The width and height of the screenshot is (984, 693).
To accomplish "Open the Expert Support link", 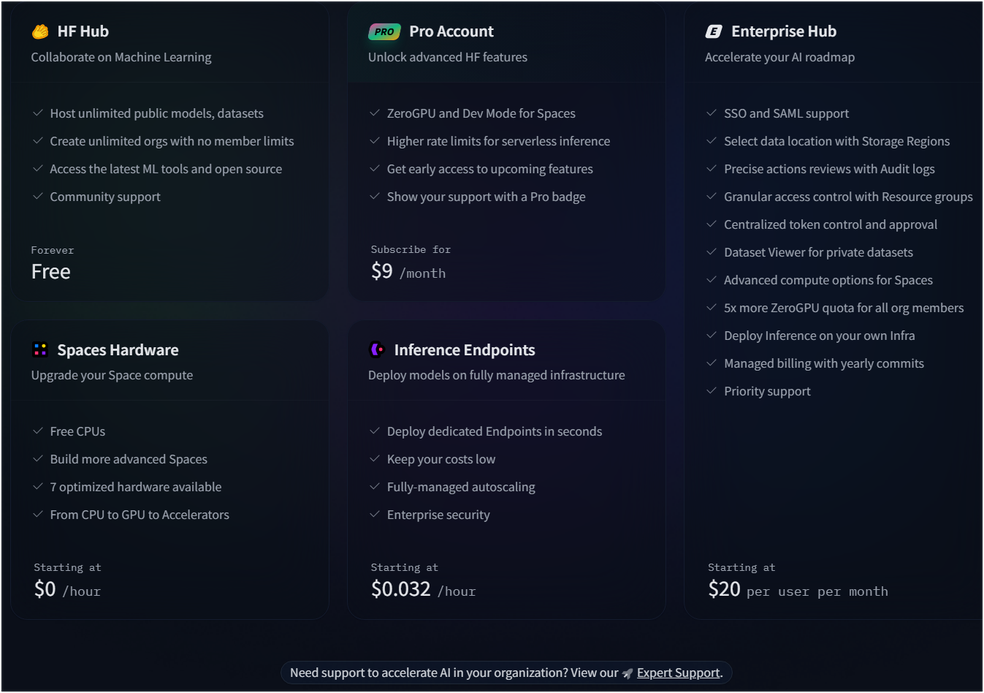I will tap(678, 673).
